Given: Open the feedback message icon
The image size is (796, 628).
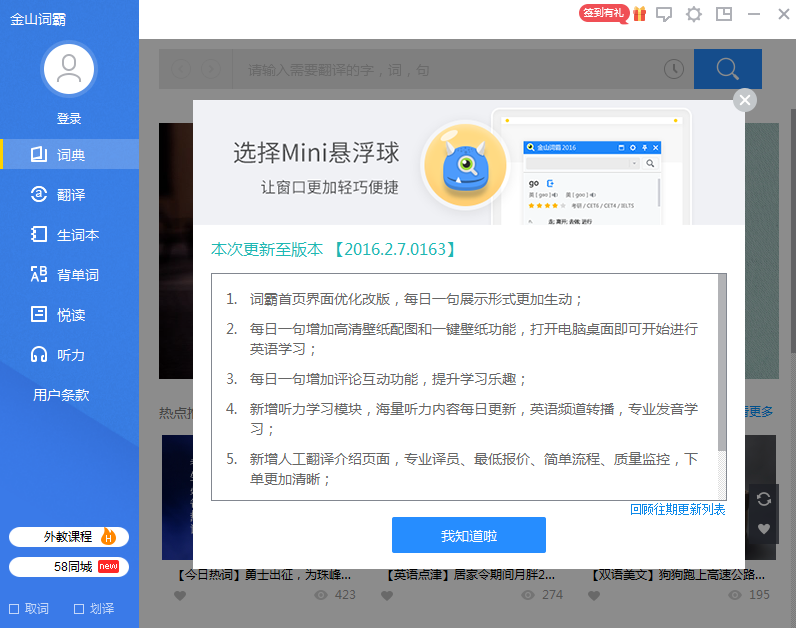Looking at the screenshot, I should (664, 14).
